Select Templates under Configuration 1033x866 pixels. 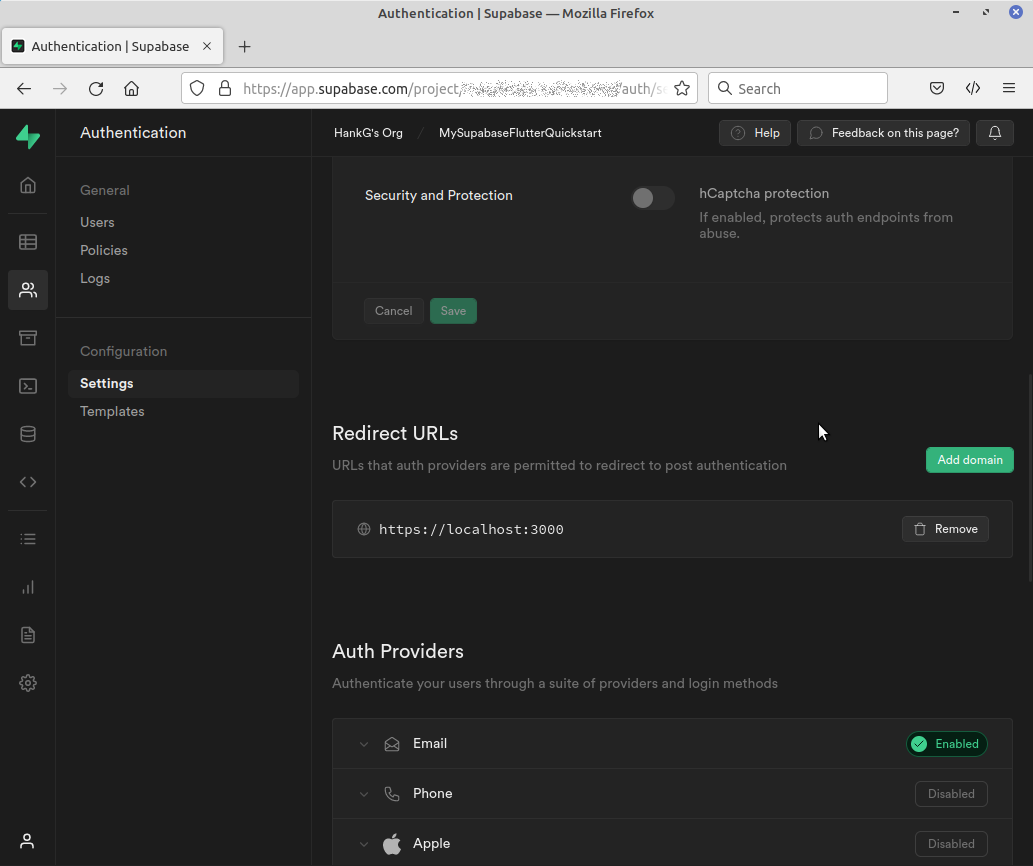112,411
